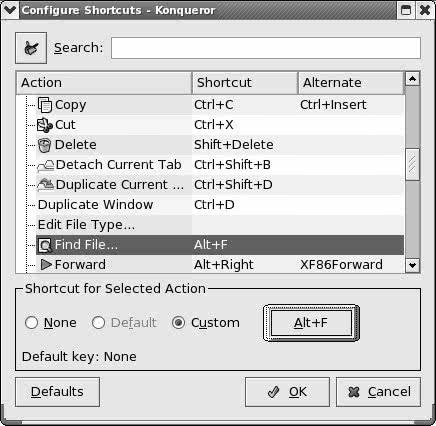
Task: Click the Detach Current Tab icon
Action: click(45, 165)
